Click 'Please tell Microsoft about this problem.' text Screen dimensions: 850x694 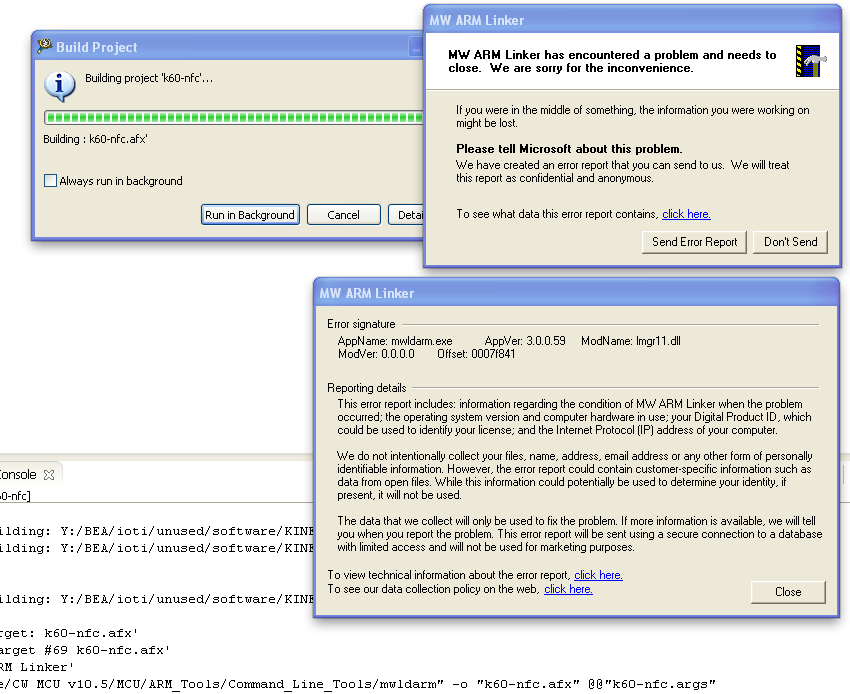point(569,149)
